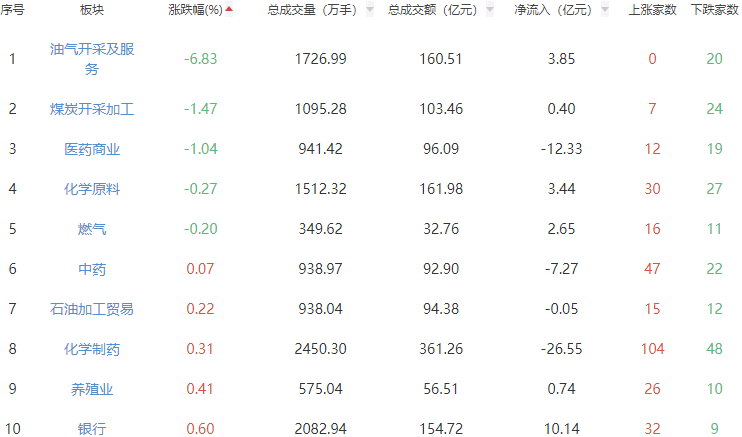Open the 煤炭开采加工 sector link
The height and width of the screenshot is (437, 742).
(x=92, y=108)
